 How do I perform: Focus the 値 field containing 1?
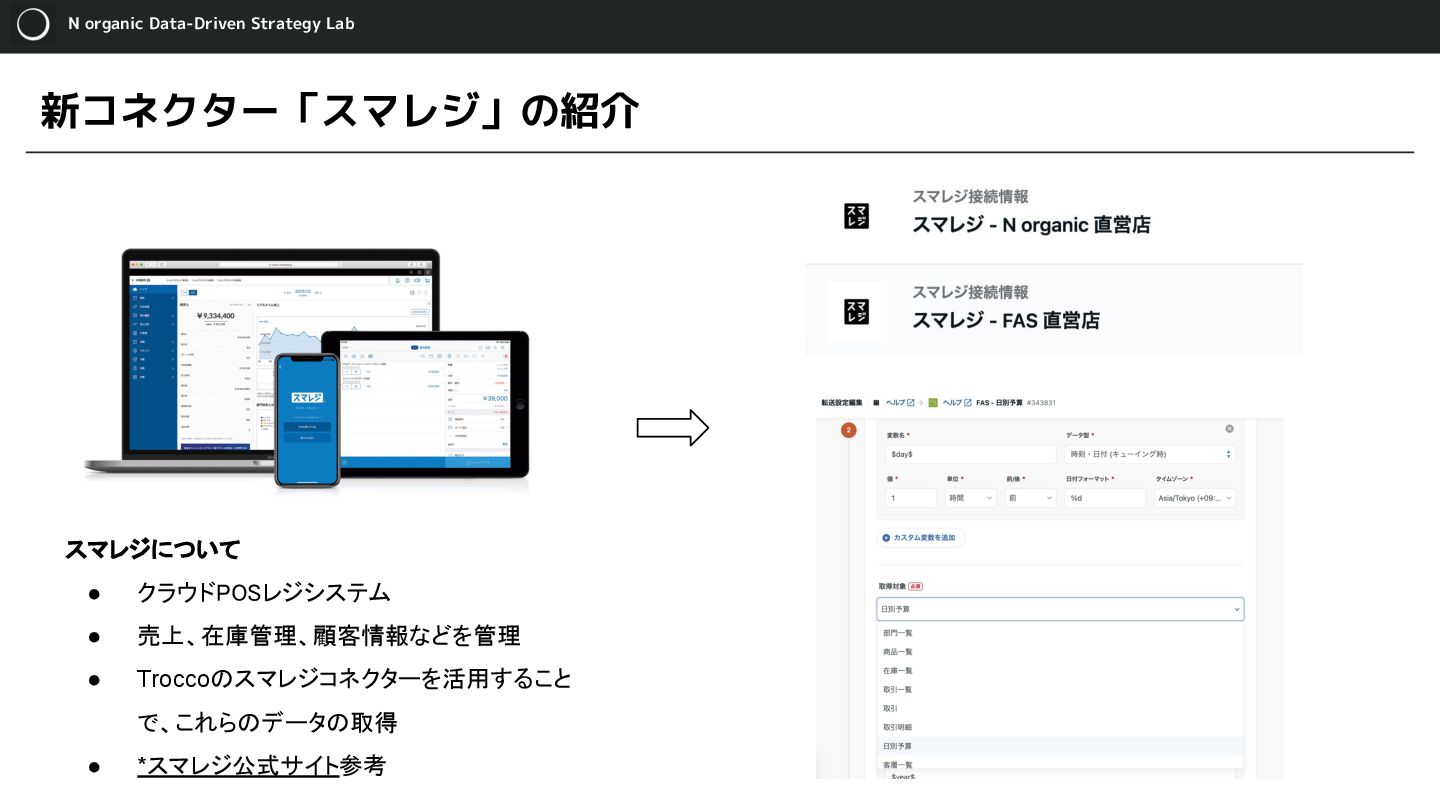tap(910, 497)
